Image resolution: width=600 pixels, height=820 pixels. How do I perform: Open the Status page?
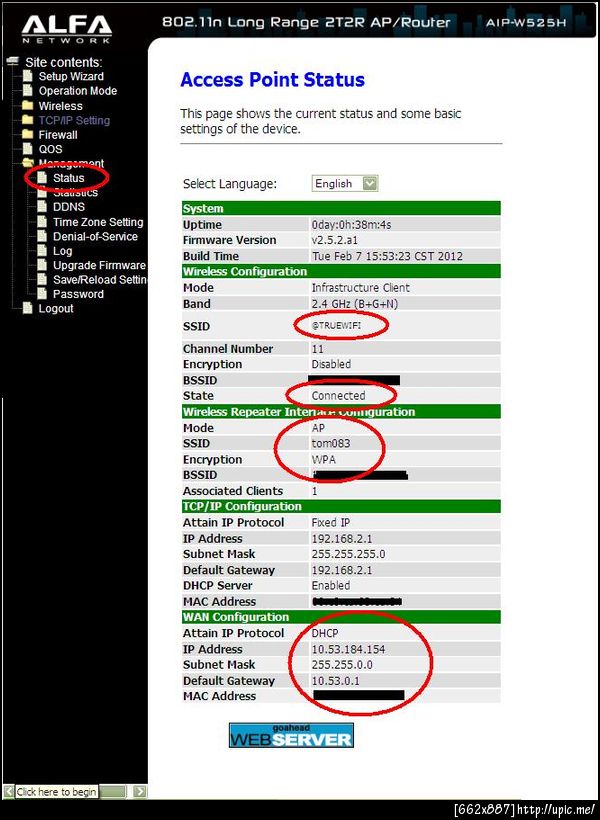(x=69, y=178)
